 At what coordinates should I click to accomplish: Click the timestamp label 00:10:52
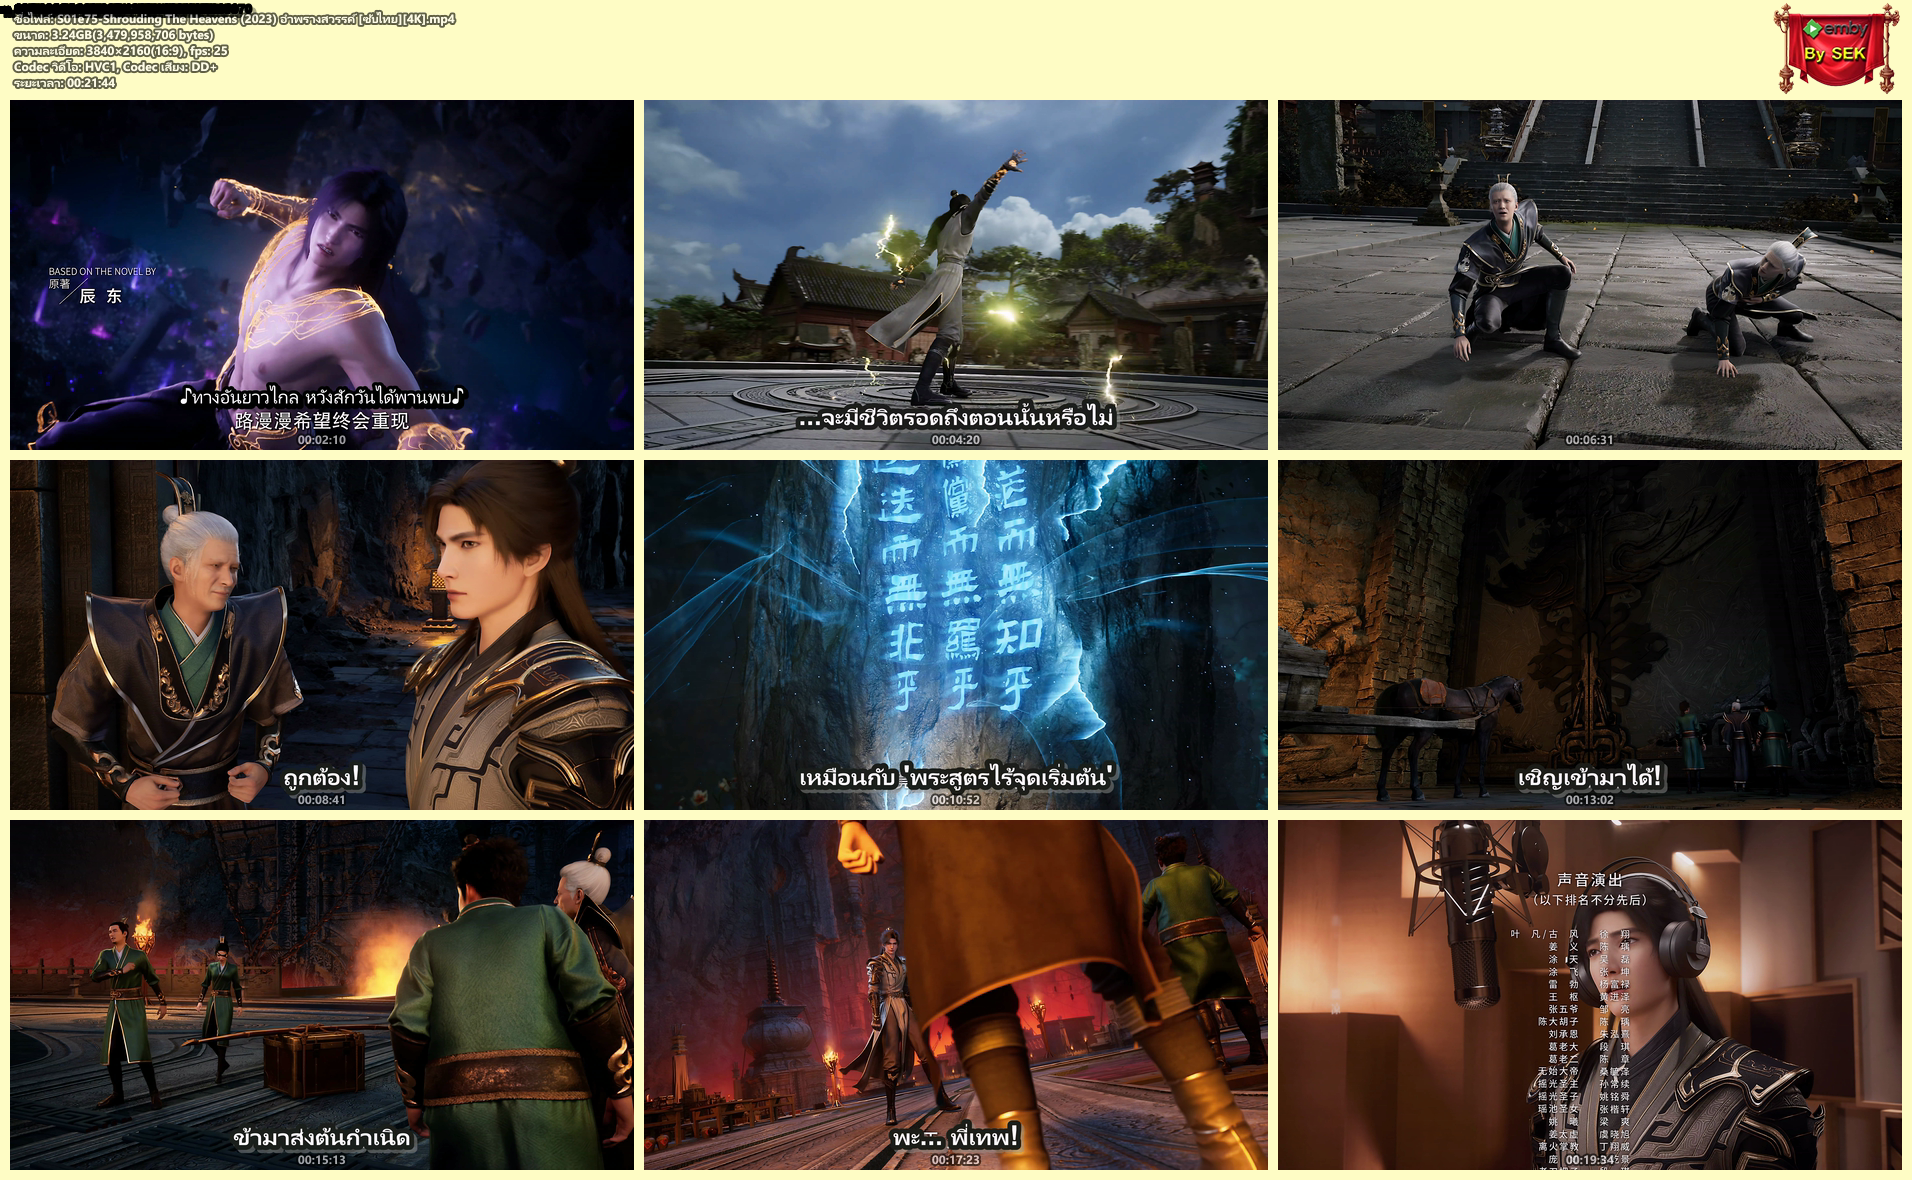pyautogui.click(x=956, y=800)
